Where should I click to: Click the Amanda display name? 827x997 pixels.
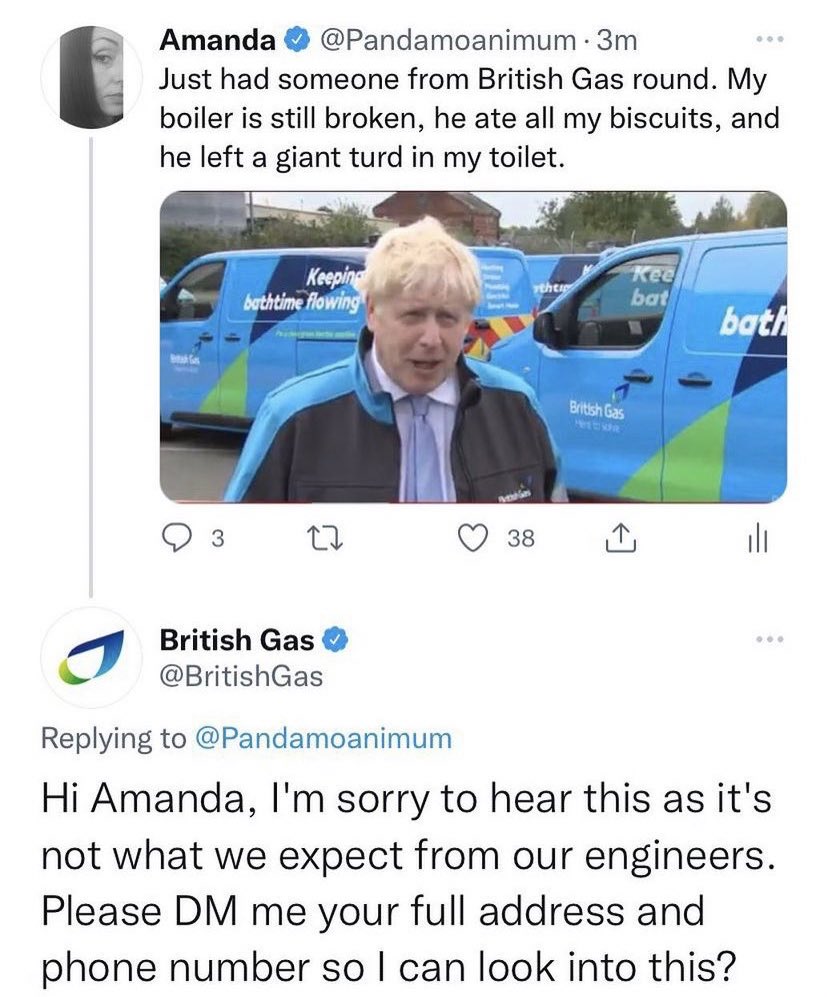coord(218,41)
